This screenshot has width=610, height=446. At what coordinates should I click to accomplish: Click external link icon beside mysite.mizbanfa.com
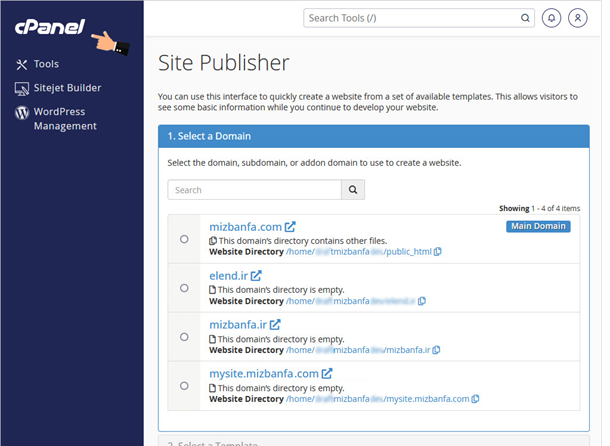coord(327,373)
